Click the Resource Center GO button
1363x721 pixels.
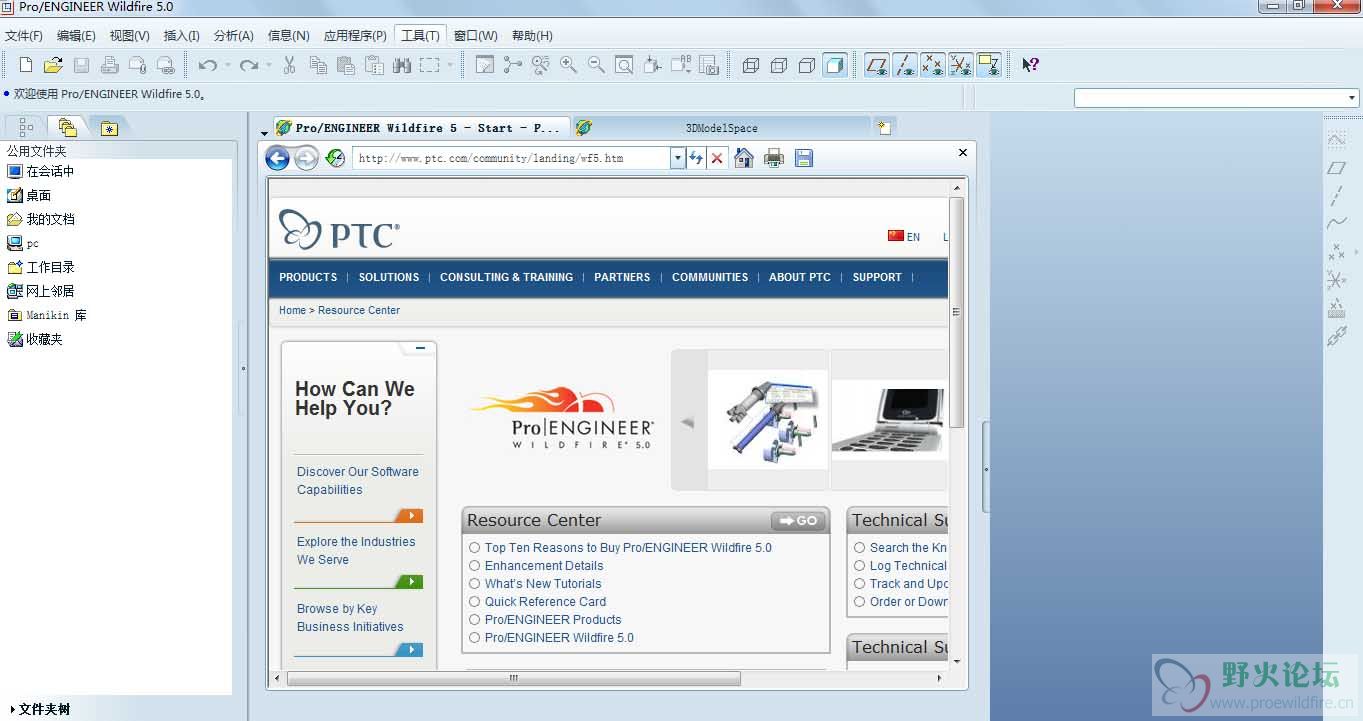coord(798,520)
